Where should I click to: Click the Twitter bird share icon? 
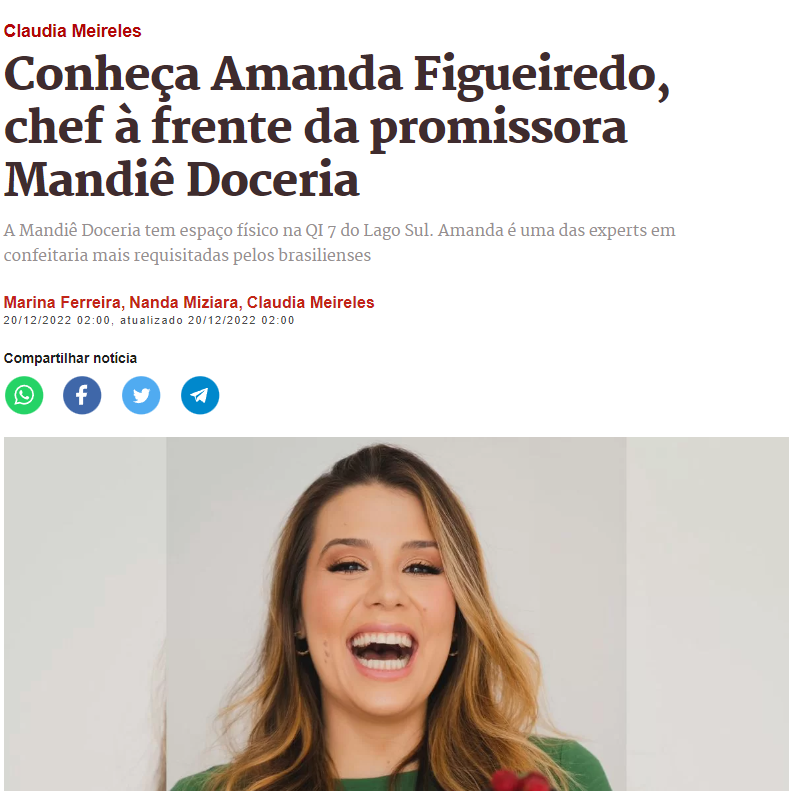point(141,395)
